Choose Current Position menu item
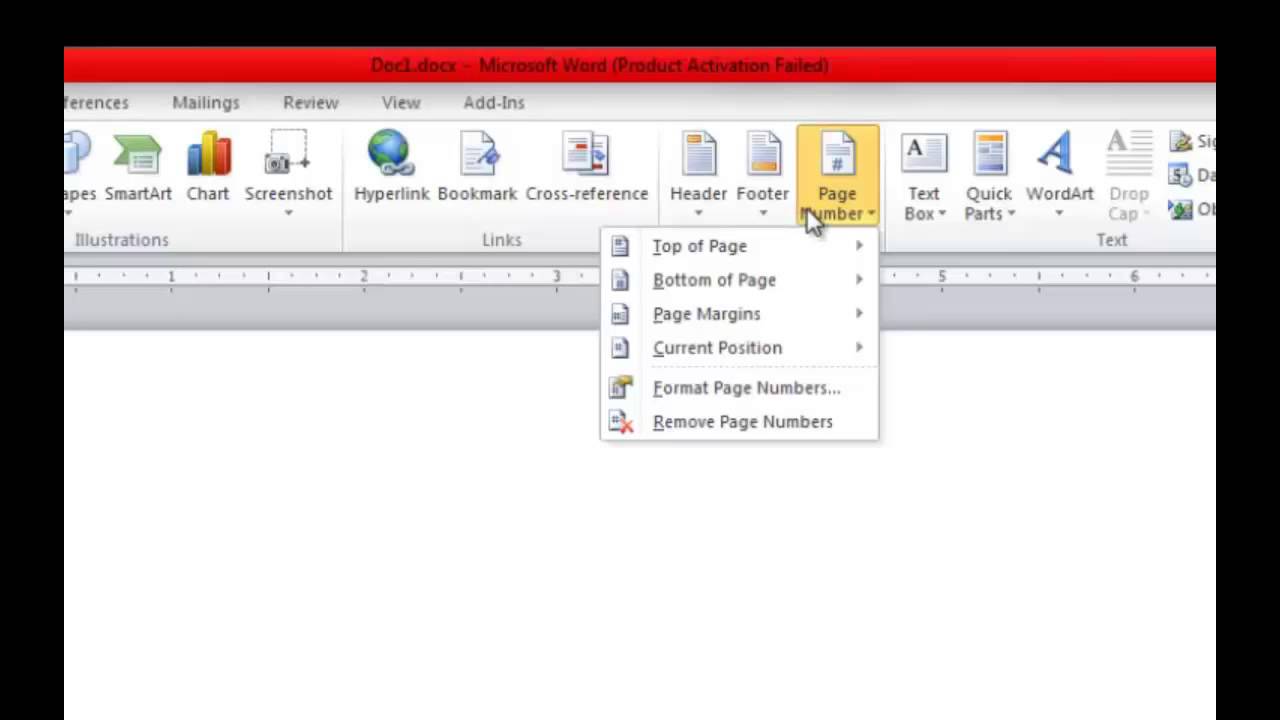The height and width of the screenshot is (720, 1280). [x=739, y=348]
